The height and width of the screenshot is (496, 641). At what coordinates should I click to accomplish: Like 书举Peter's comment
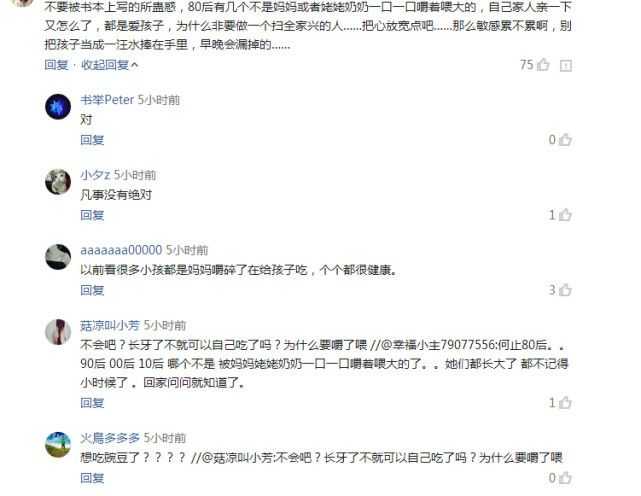coord(565,140)
